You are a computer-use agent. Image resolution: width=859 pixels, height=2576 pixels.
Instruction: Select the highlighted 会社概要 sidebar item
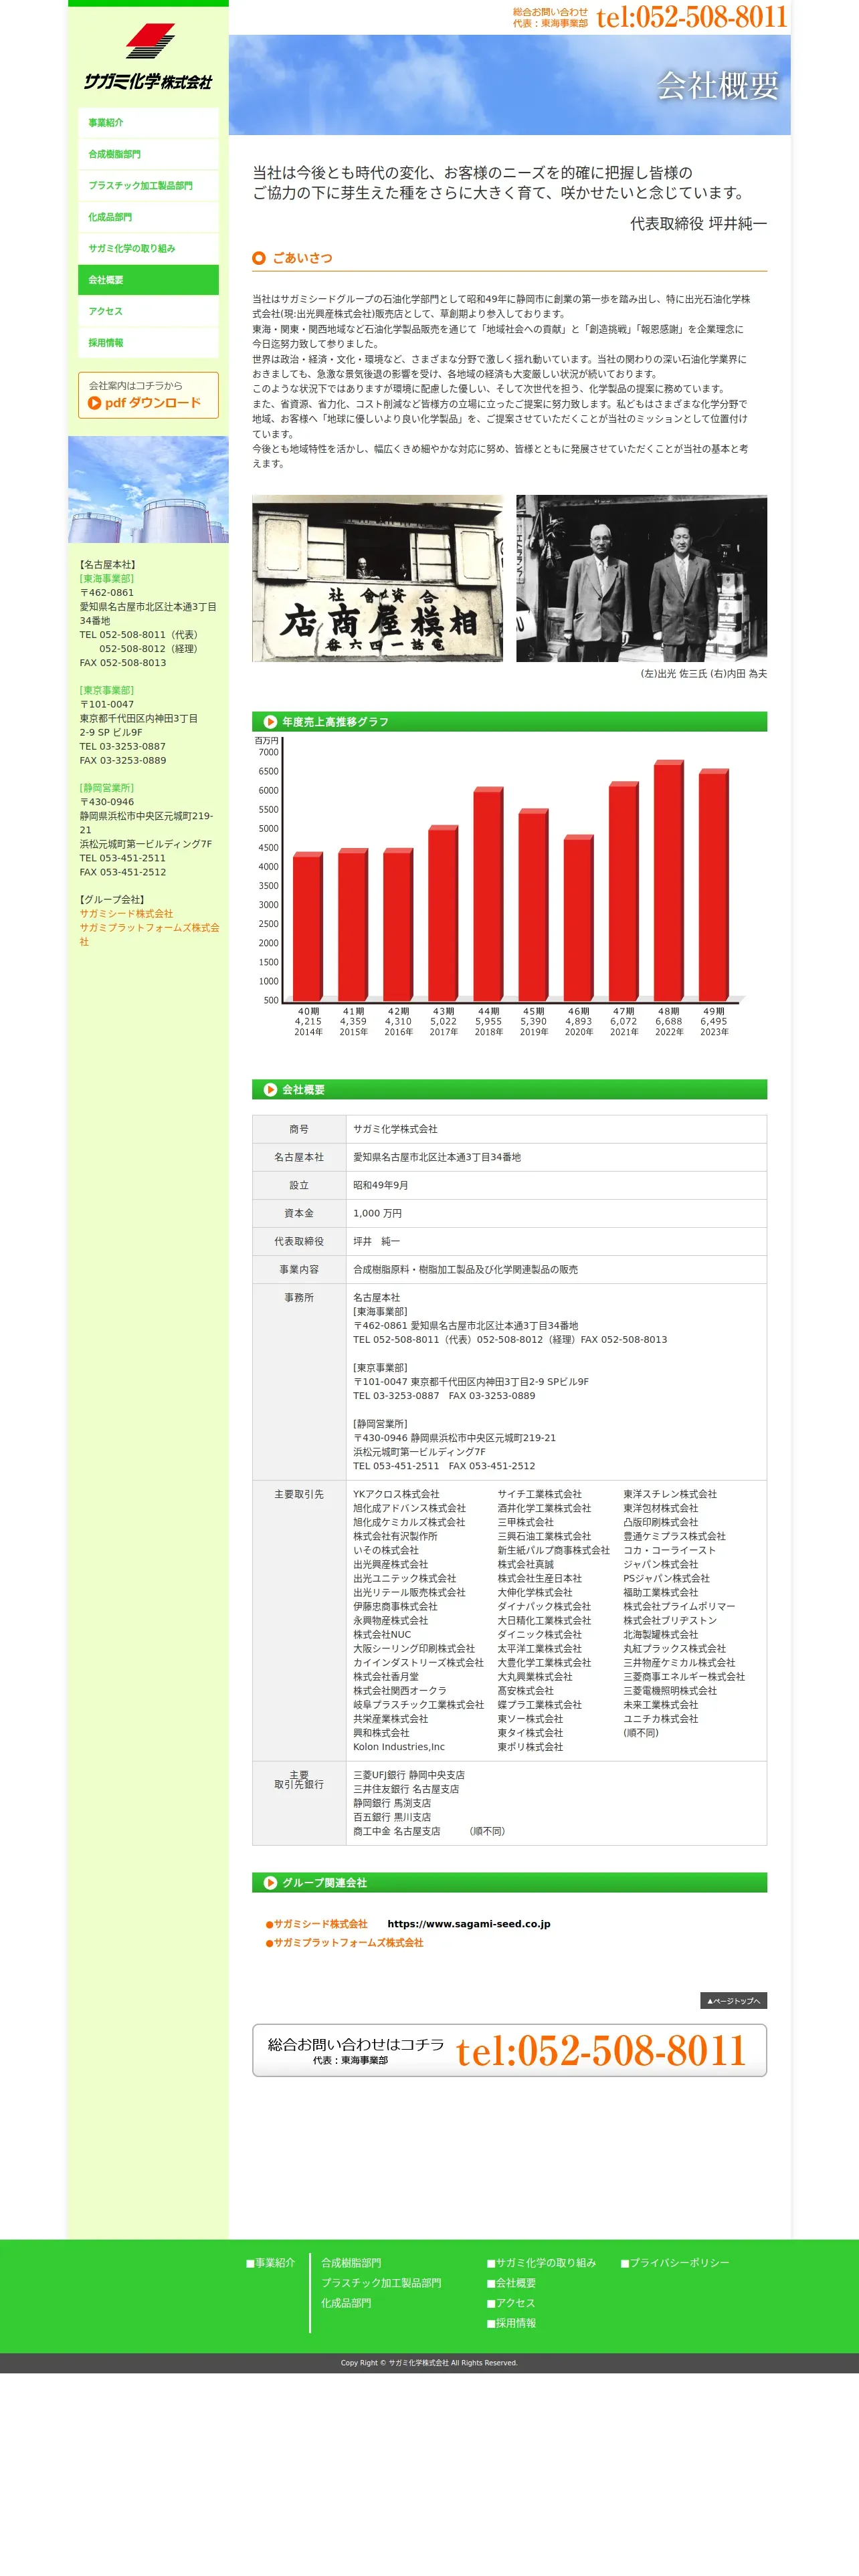pos(148,280)
